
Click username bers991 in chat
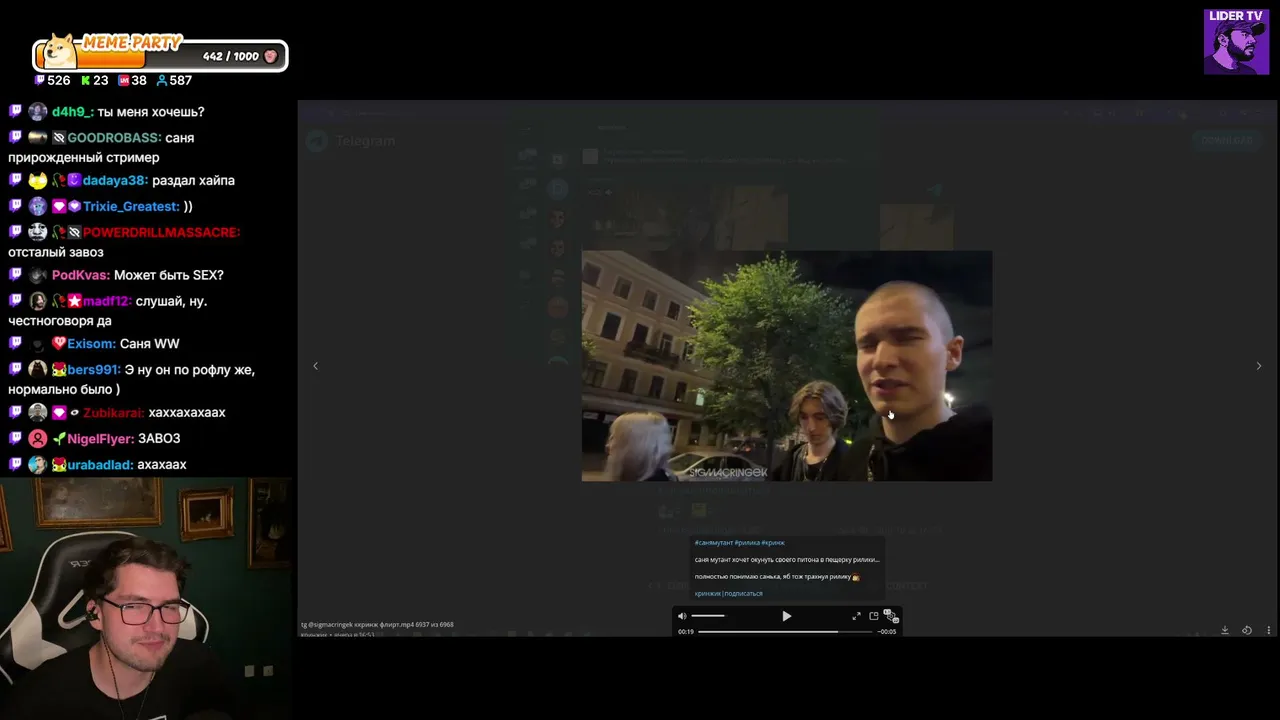(93, 370)
